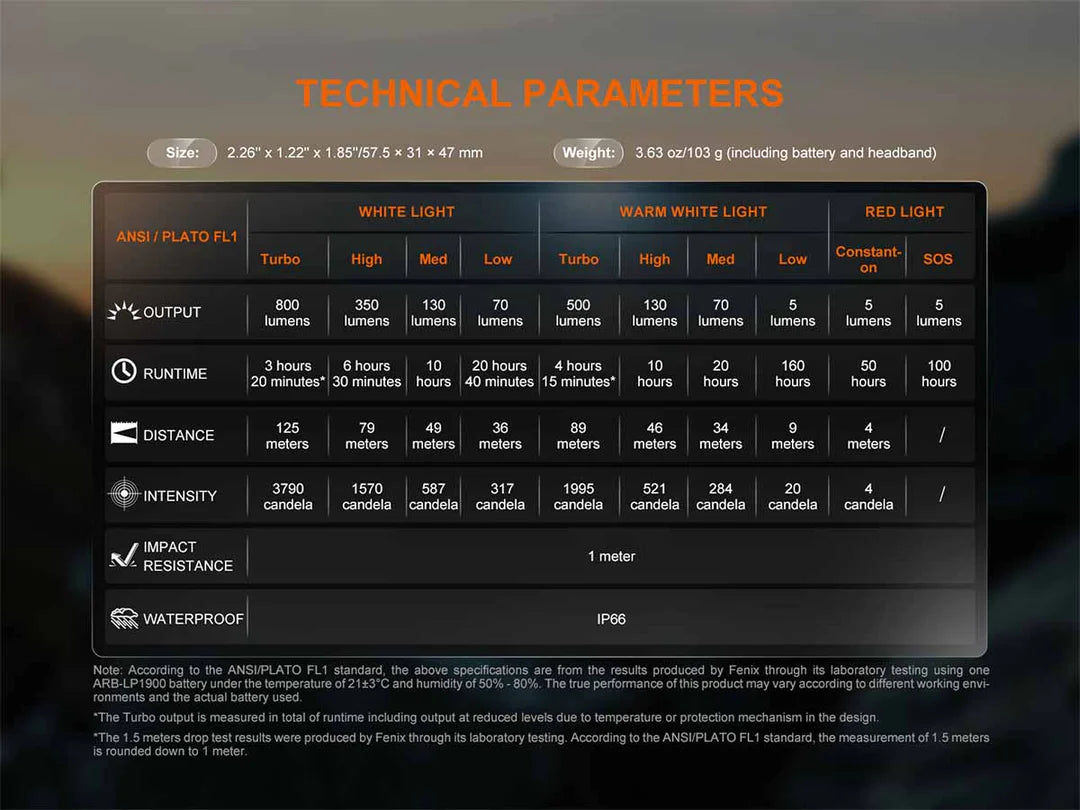Click the WHITE LIGHT column group header

click(x=406, y=212)
